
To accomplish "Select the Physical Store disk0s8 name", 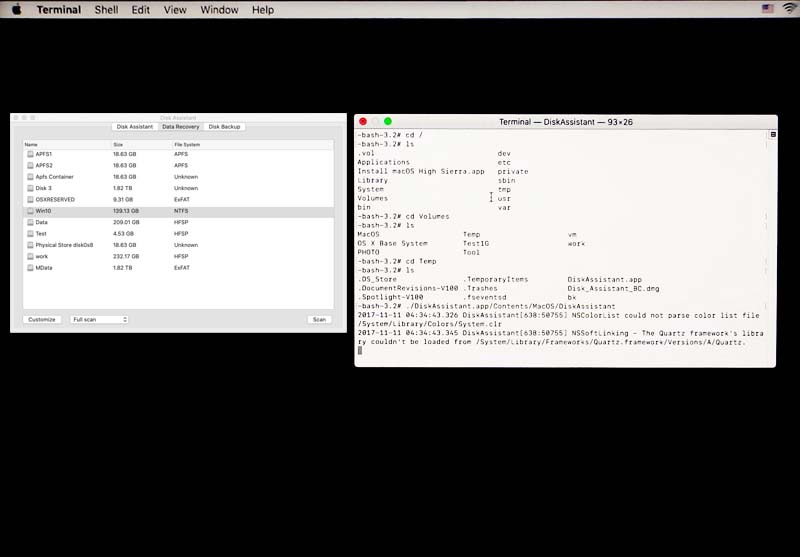I will 64,245.
